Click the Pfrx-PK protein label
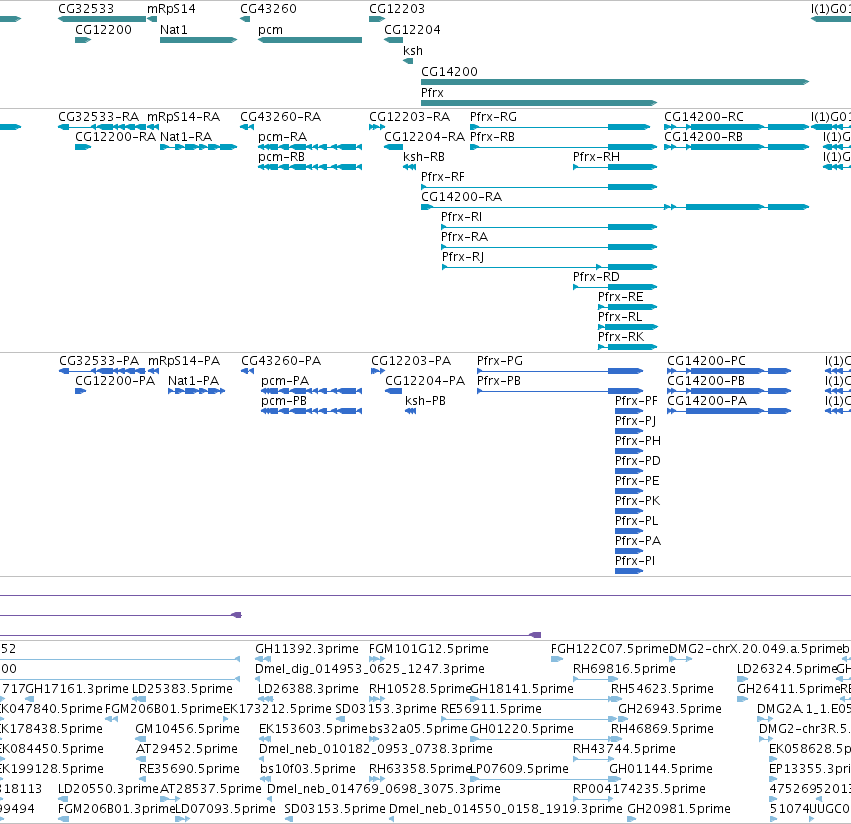 pyautogui.click(x=637, y=501)
